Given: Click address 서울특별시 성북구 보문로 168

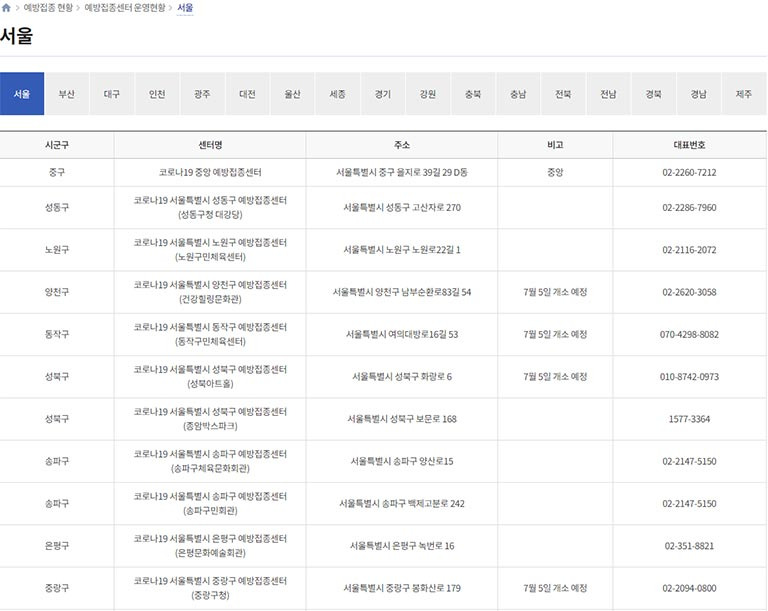Looking at the screenshot, I should 402,419.
